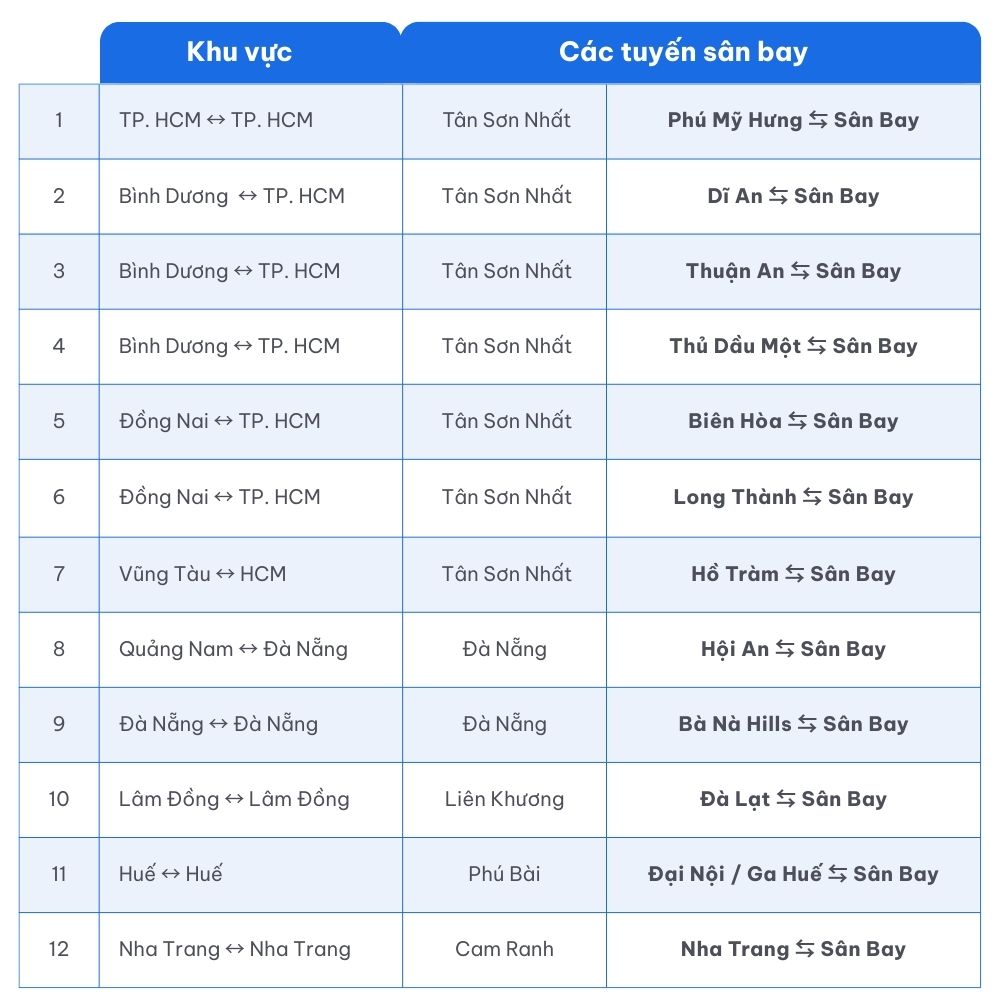1000x1000 pixels.
Task: Open the Long Thành ⇆ Sân Bay route
Action: (x=793, y=497)
